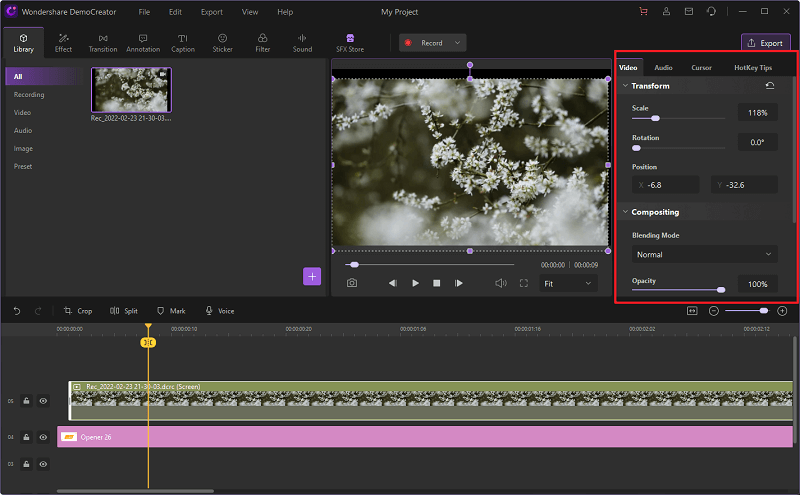Screen dimensions: 800x495
Task: Open the shopping cart icon
Action: pos(643,11)
